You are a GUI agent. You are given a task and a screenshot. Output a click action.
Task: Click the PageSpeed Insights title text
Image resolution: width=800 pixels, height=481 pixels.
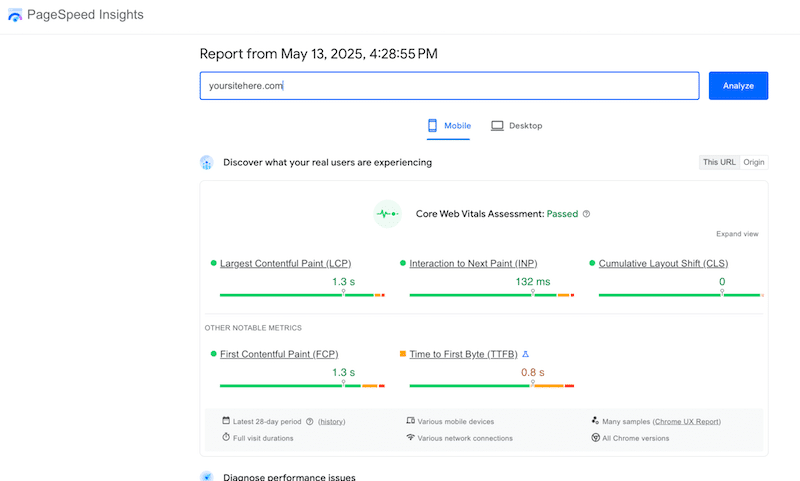[85, 15]
